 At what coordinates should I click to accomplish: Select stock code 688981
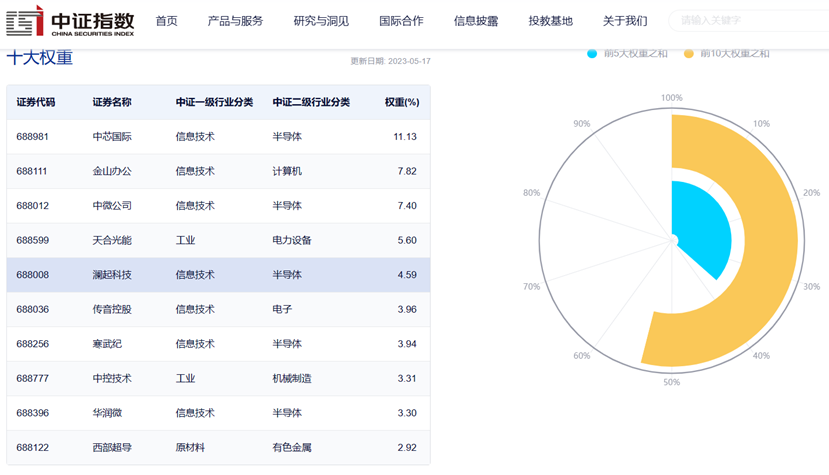(x=32, y=136)
